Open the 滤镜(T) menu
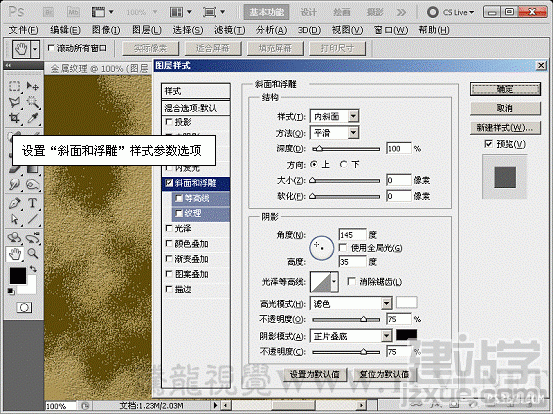Viewport: 553px width, 414px height. [229, 30]
